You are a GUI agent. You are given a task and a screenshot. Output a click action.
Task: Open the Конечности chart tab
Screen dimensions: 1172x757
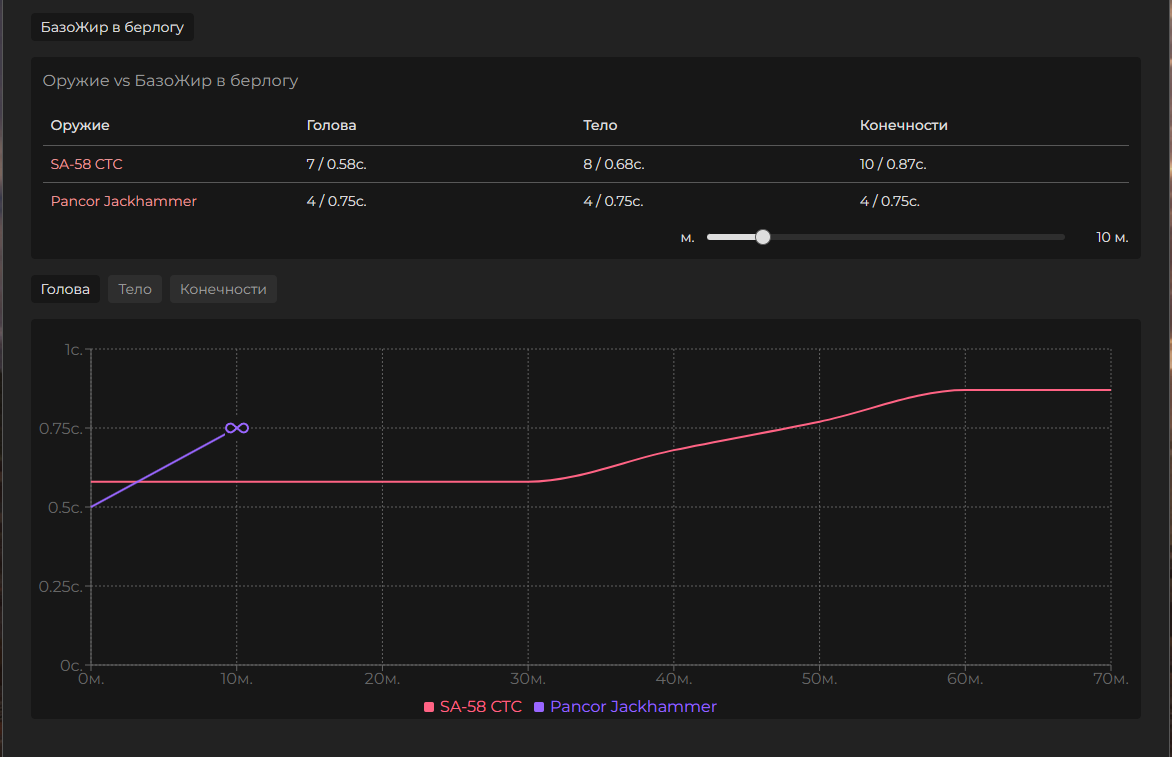[x=223, y=289]
